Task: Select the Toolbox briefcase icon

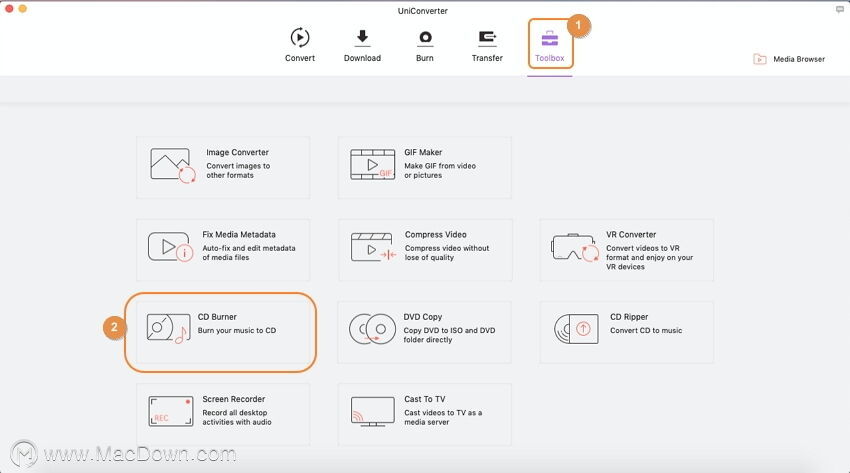Action: tap(550, 38)
